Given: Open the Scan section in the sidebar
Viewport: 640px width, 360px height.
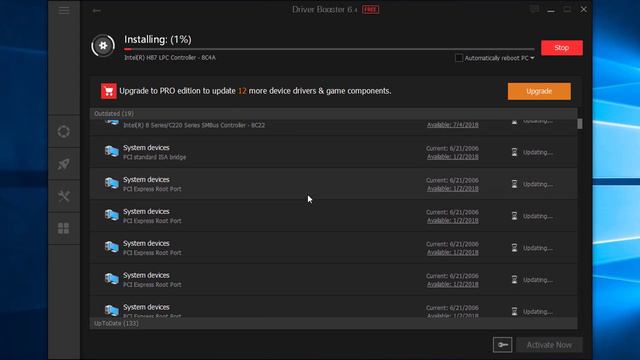Looking at the screenshot, I should [64, 131].
